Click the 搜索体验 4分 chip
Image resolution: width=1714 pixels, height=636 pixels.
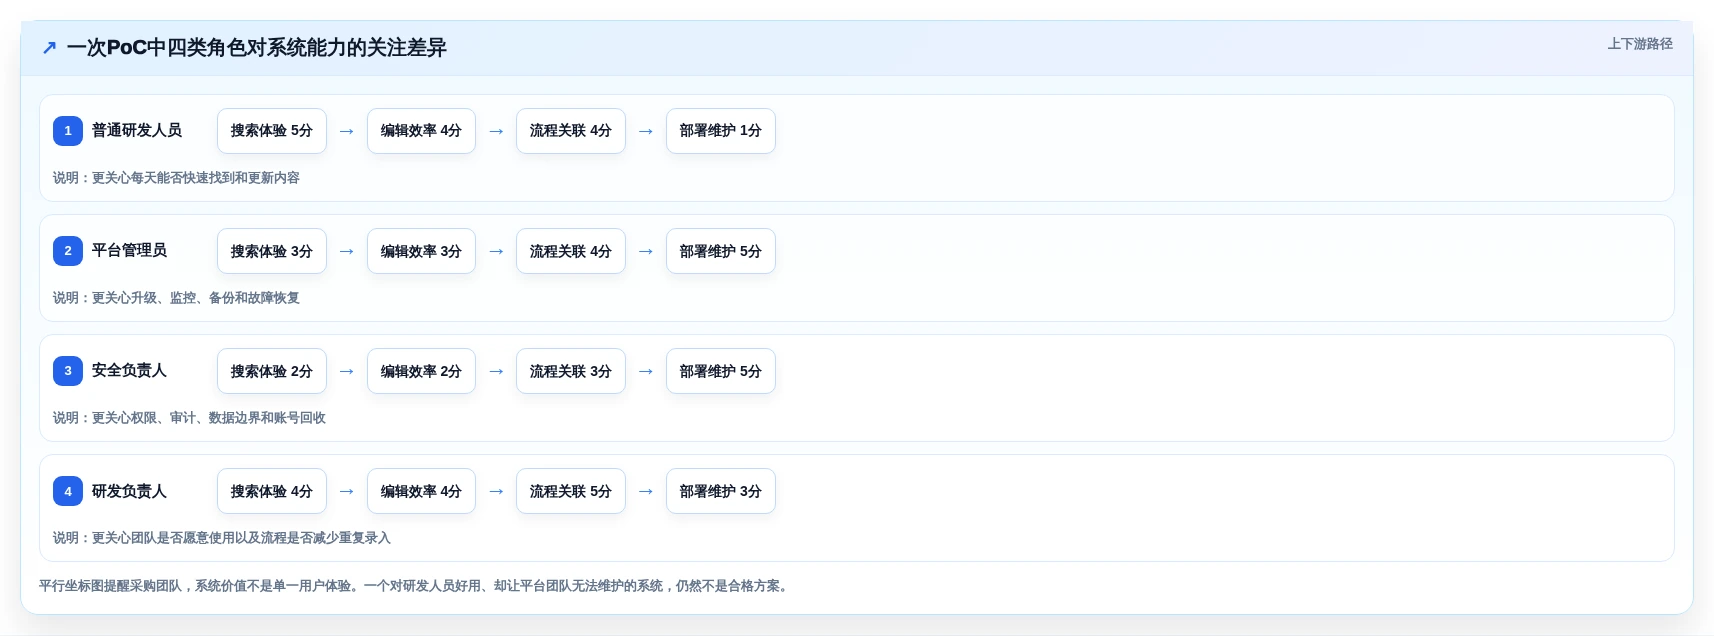tap(272, 491)
